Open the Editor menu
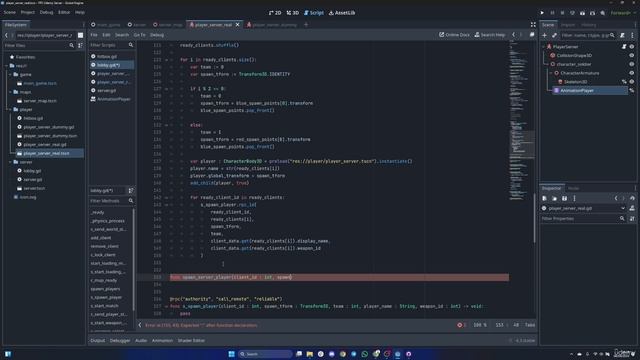The width and height of the screenshot is (640, 360). point(64,12)
